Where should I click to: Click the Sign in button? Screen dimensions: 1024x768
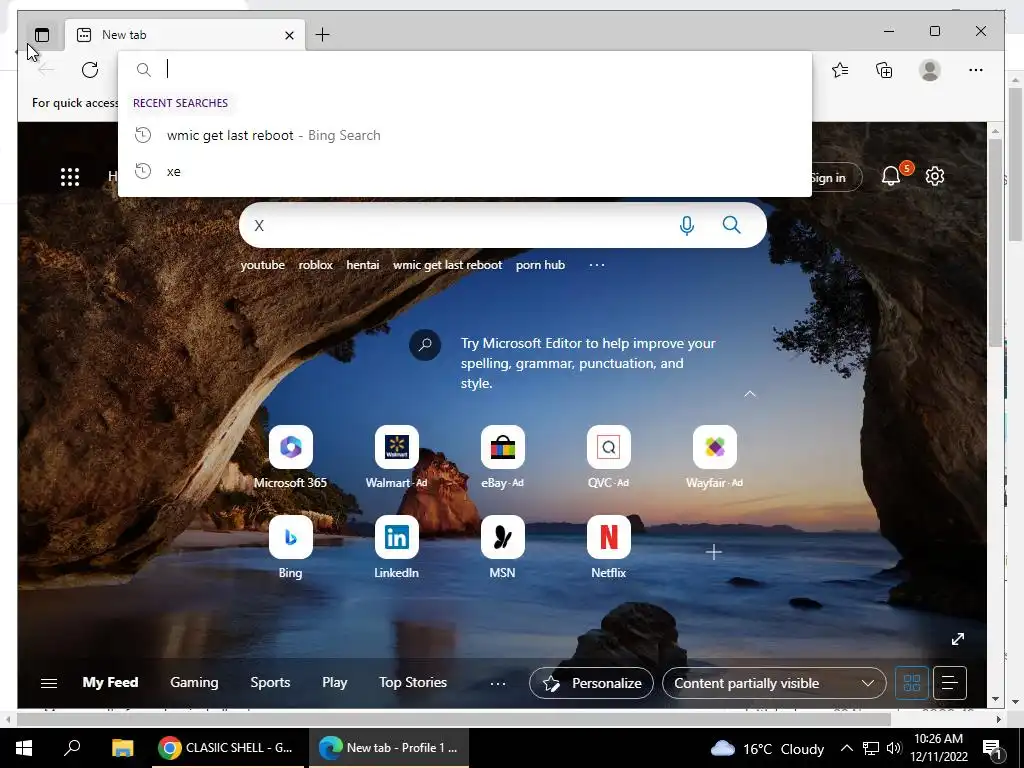pyautogui.click(x=835, y=177)
